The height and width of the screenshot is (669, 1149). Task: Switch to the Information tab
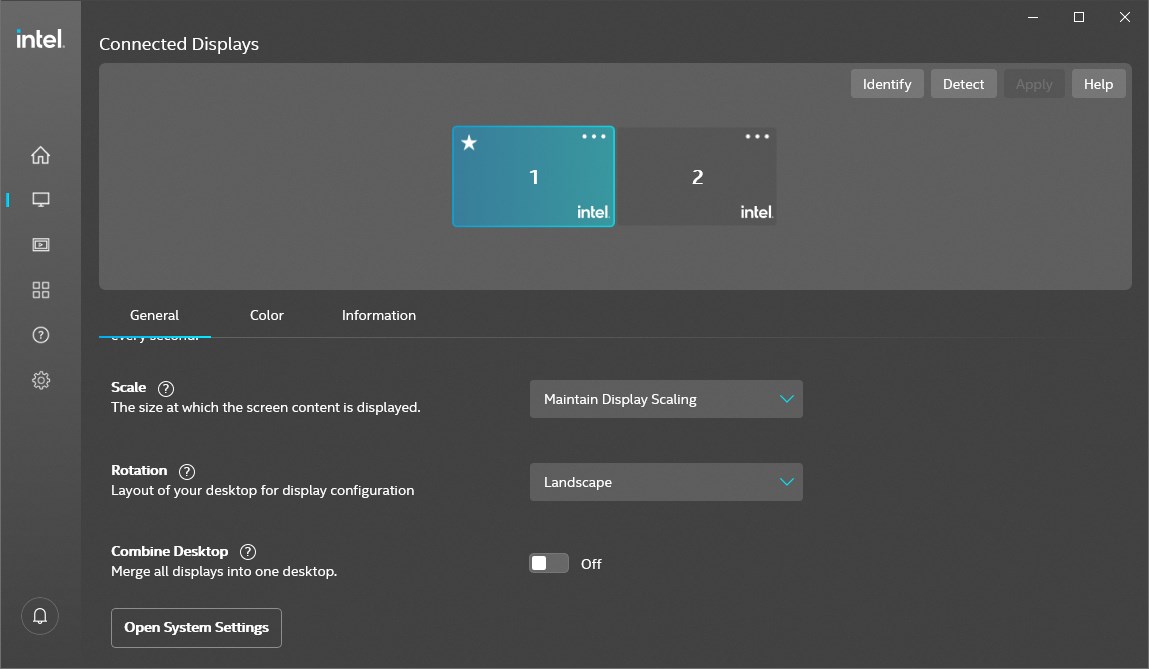tap(379, 315)
